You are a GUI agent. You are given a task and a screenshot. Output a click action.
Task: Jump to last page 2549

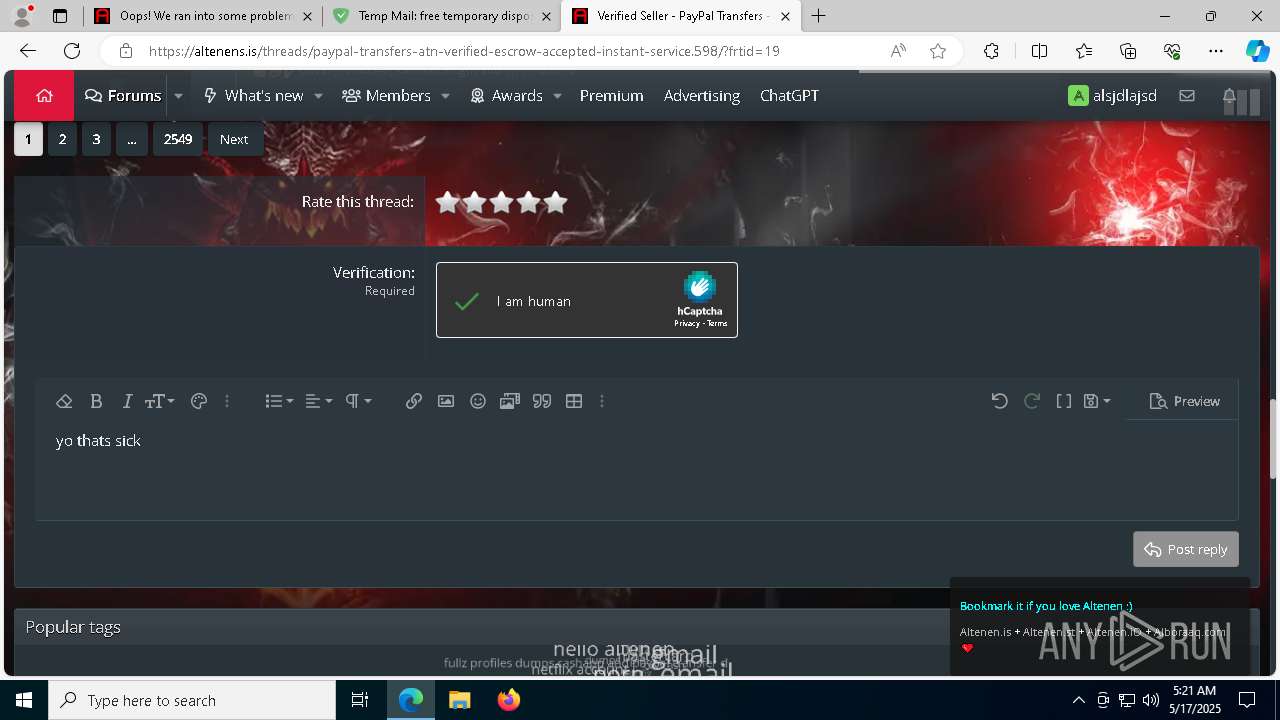tap(178, 139)
